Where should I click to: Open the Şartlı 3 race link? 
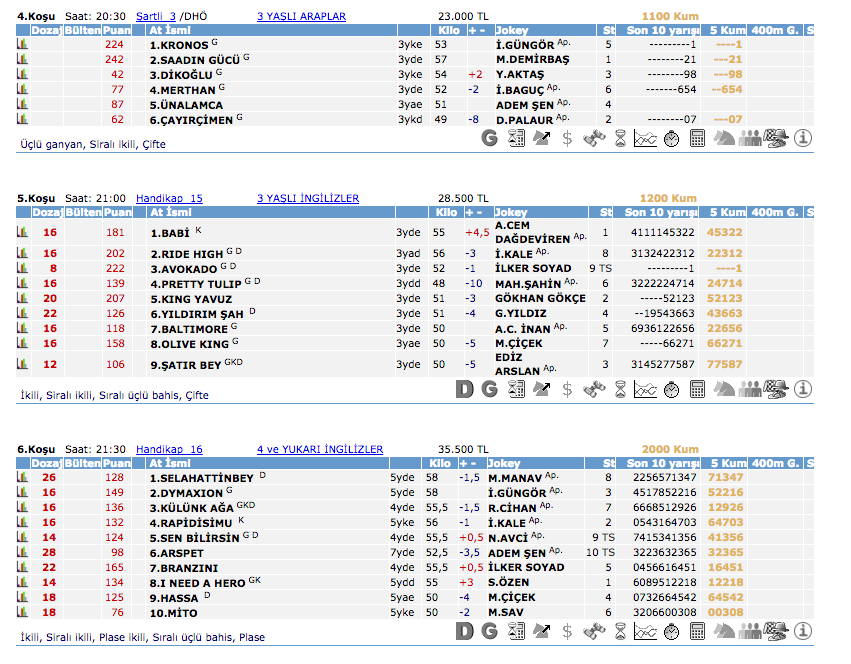click(155, 17)
